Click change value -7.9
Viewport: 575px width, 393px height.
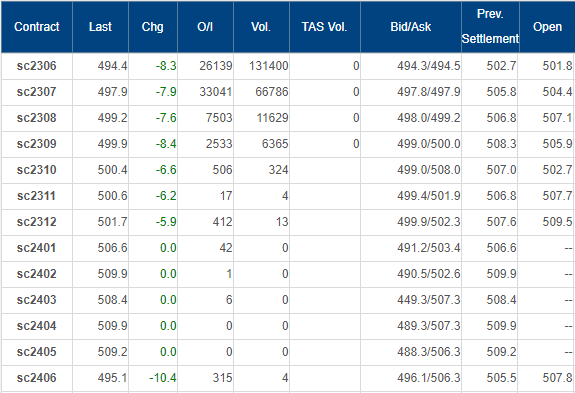point(166,92)
